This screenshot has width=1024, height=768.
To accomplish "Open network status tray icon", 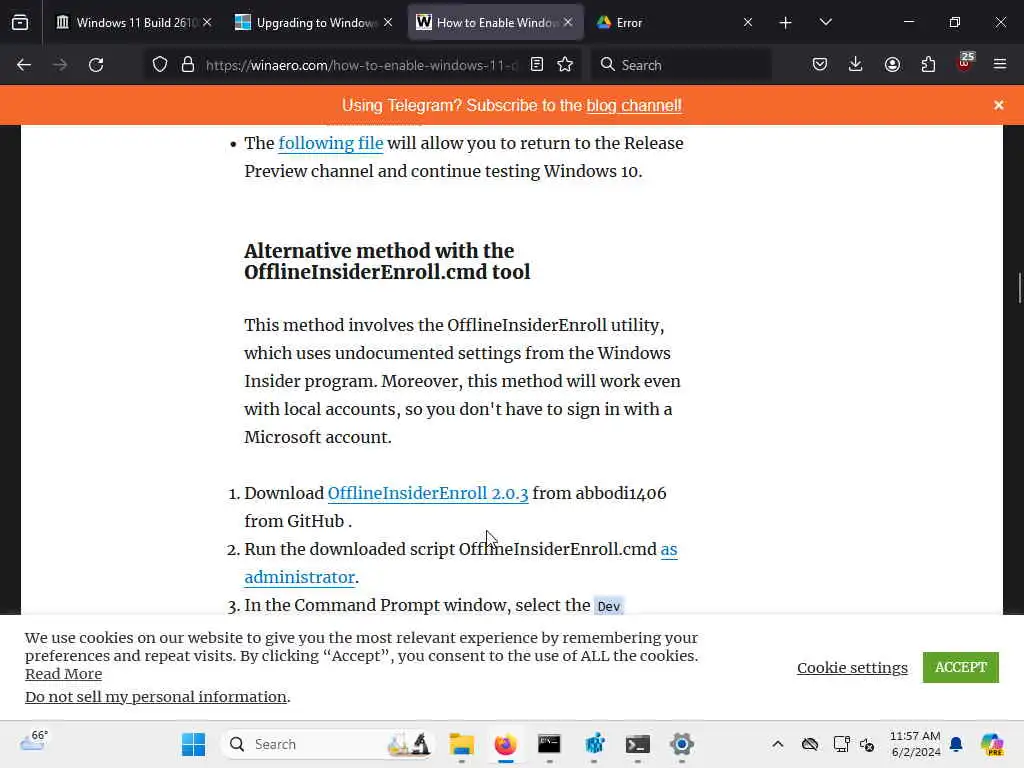I will (x=841, y=744).
